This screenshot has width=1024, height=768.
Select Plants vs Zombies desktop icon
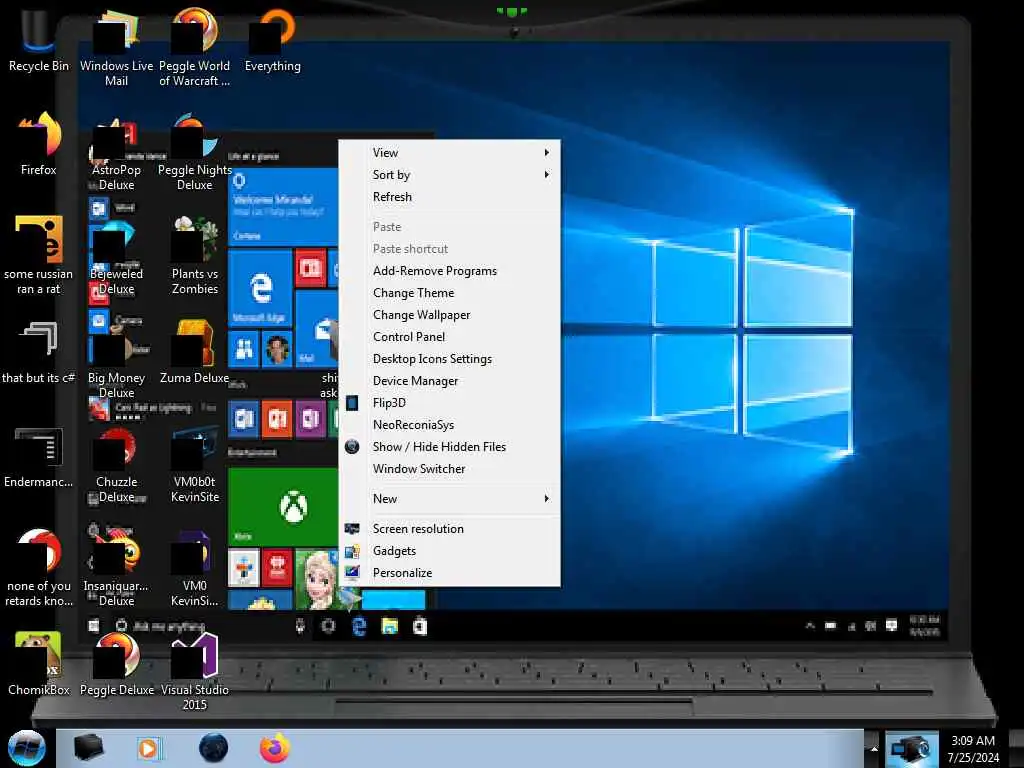pos(195,255)
